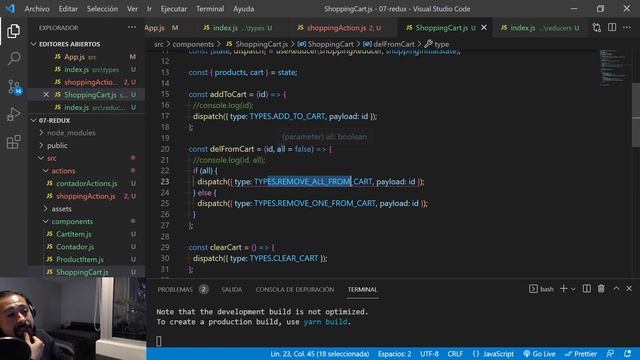Create a new terminal with plus icon
The width and height of the screenshot is (640, 360).
(x=563, y=289)
